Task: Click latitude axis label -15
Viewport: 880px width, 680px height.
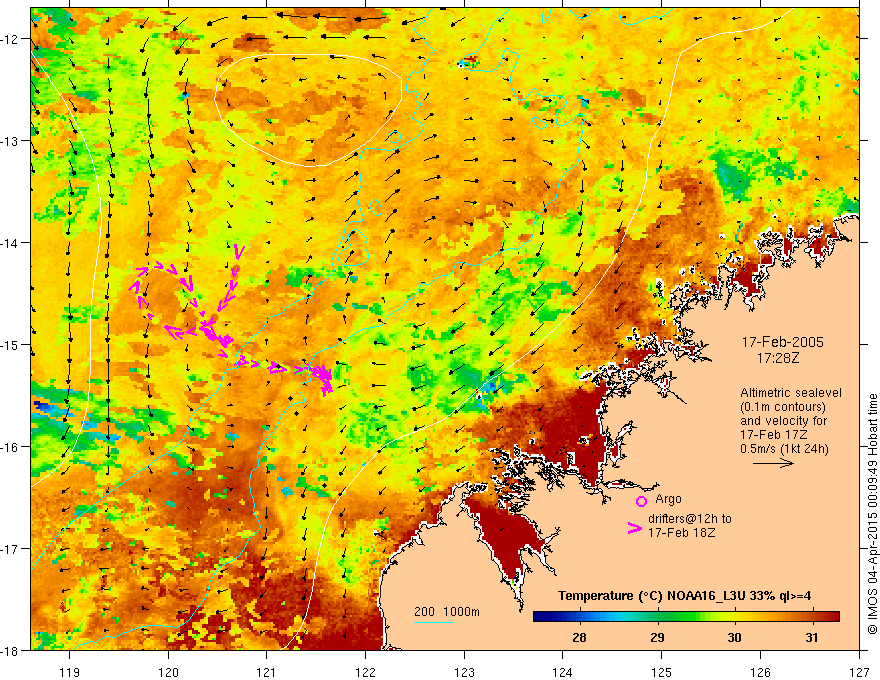Action: click(11, 344)
